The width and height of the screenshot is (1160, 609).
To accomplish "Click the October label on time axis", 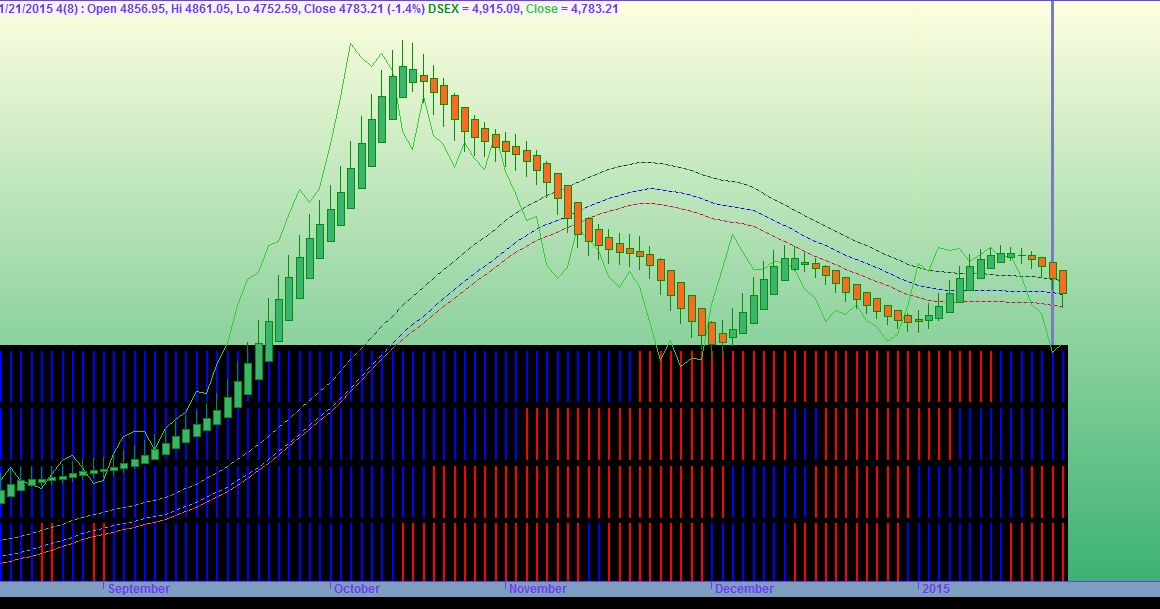I will click(357, 589).
